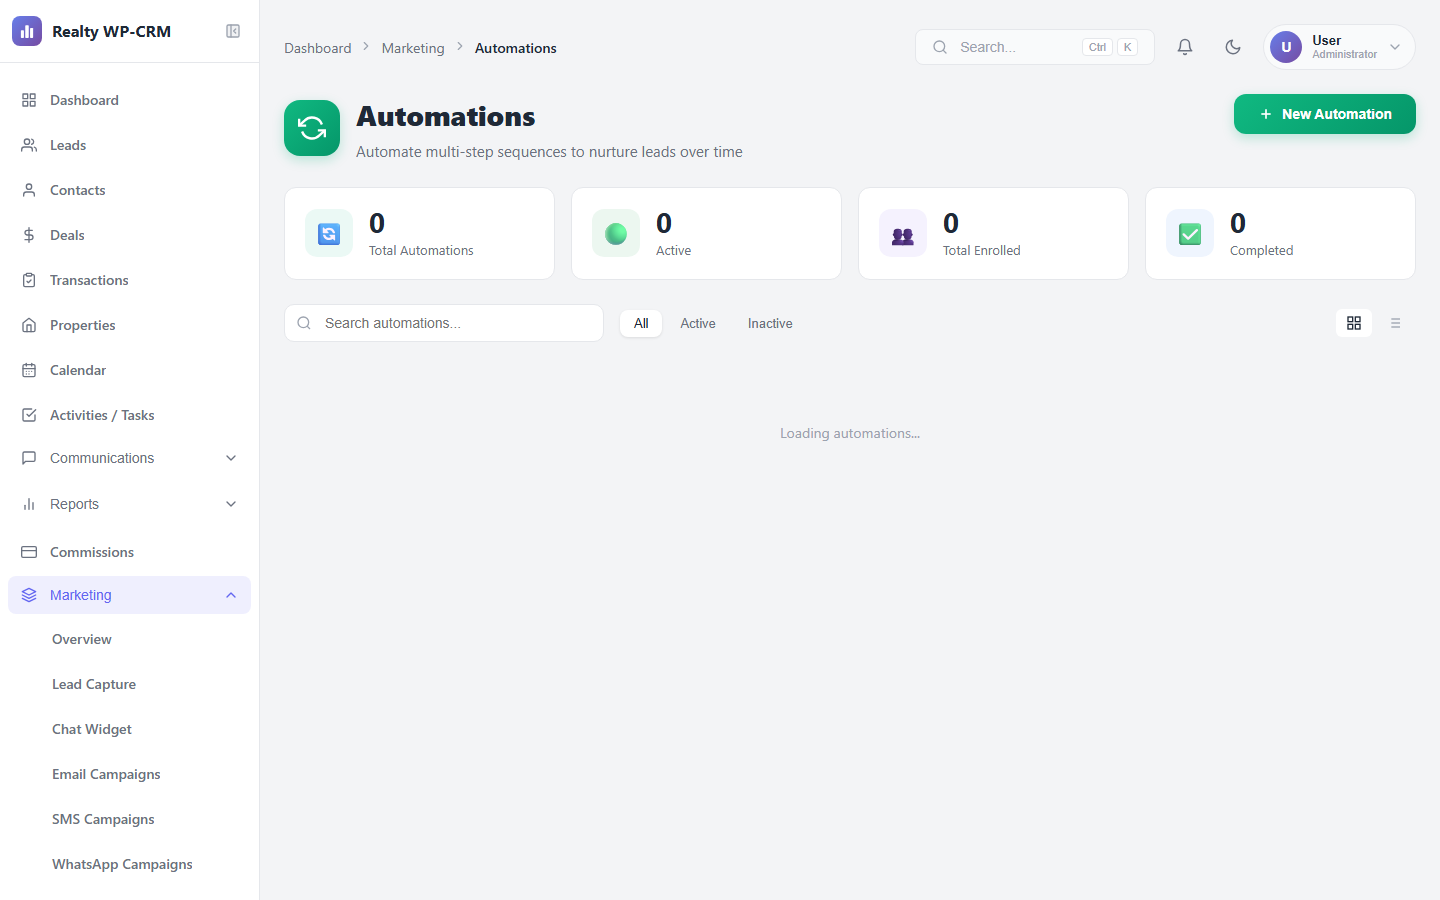Click the top search magnifier icon
Screen dimensions: 1440x900
[x=940, y=47]
